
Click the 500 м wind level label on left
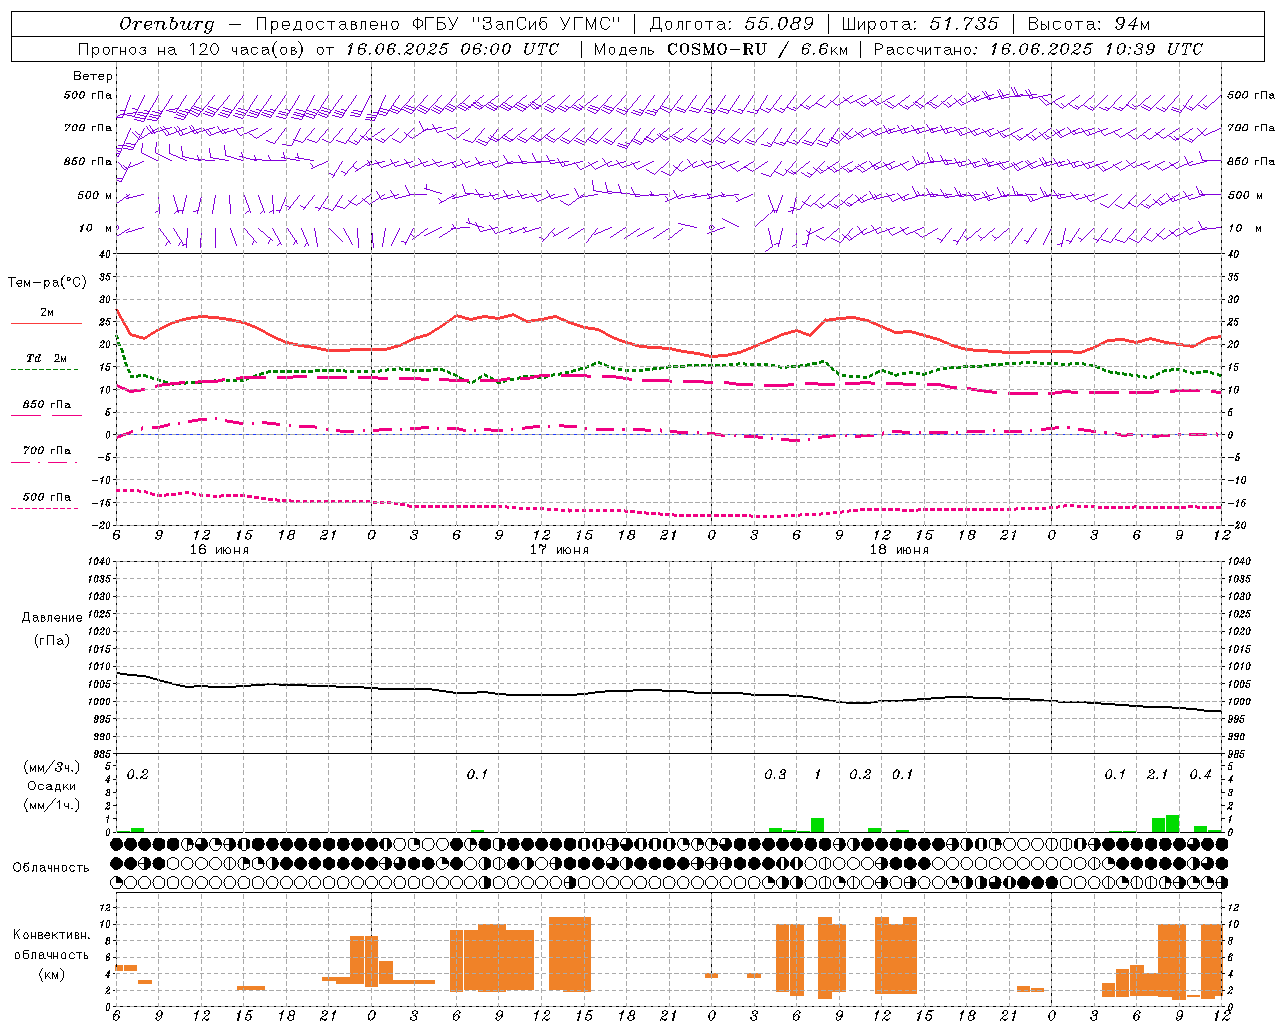click(x=96, y=196)
